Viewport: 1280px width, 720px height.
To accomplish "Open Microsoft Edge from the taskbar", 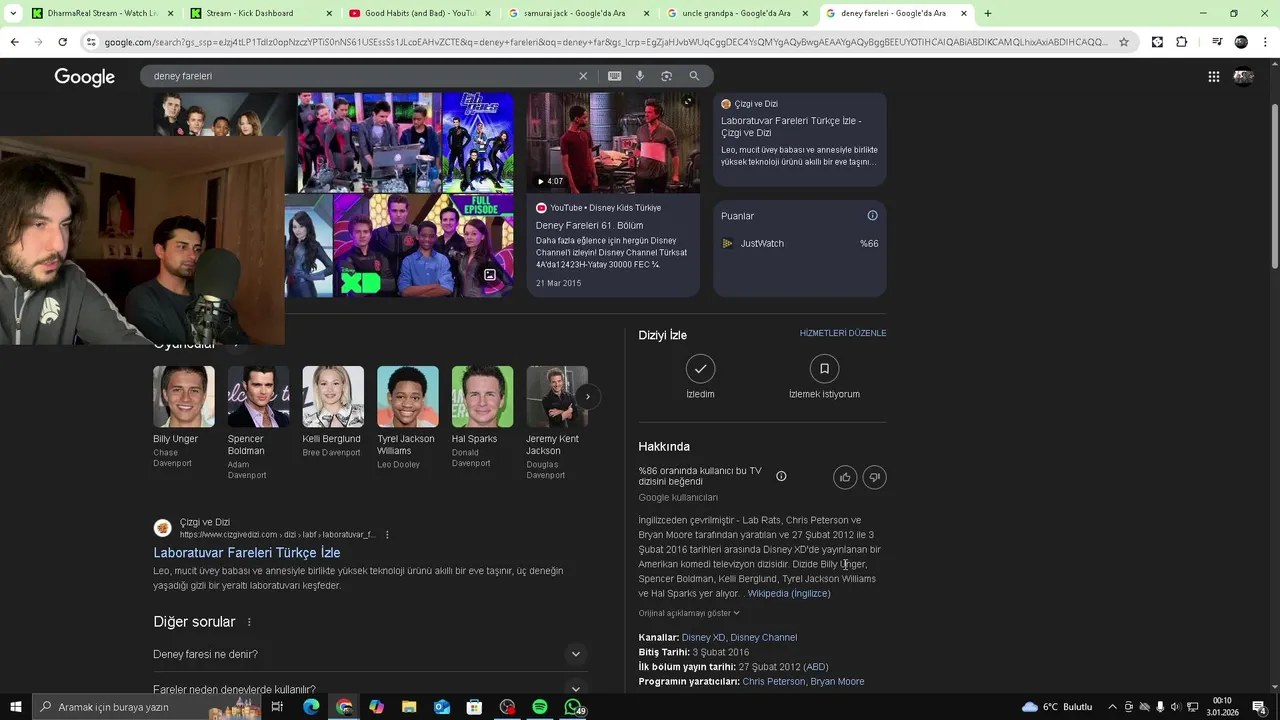I will click(x=311, y=707).
